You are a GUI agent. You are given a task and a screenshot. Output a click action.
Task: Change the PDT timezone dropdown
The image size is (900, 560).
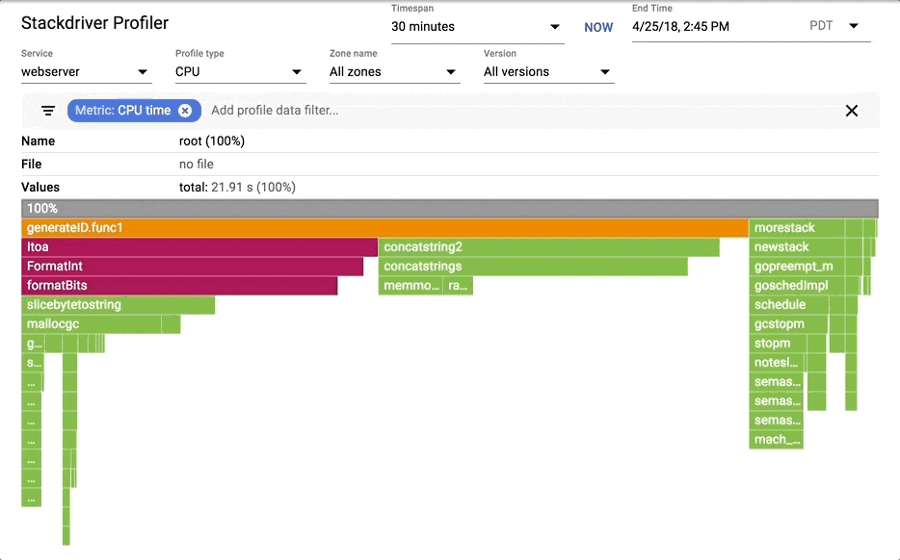pyautogui.click(x=835, y=26)
